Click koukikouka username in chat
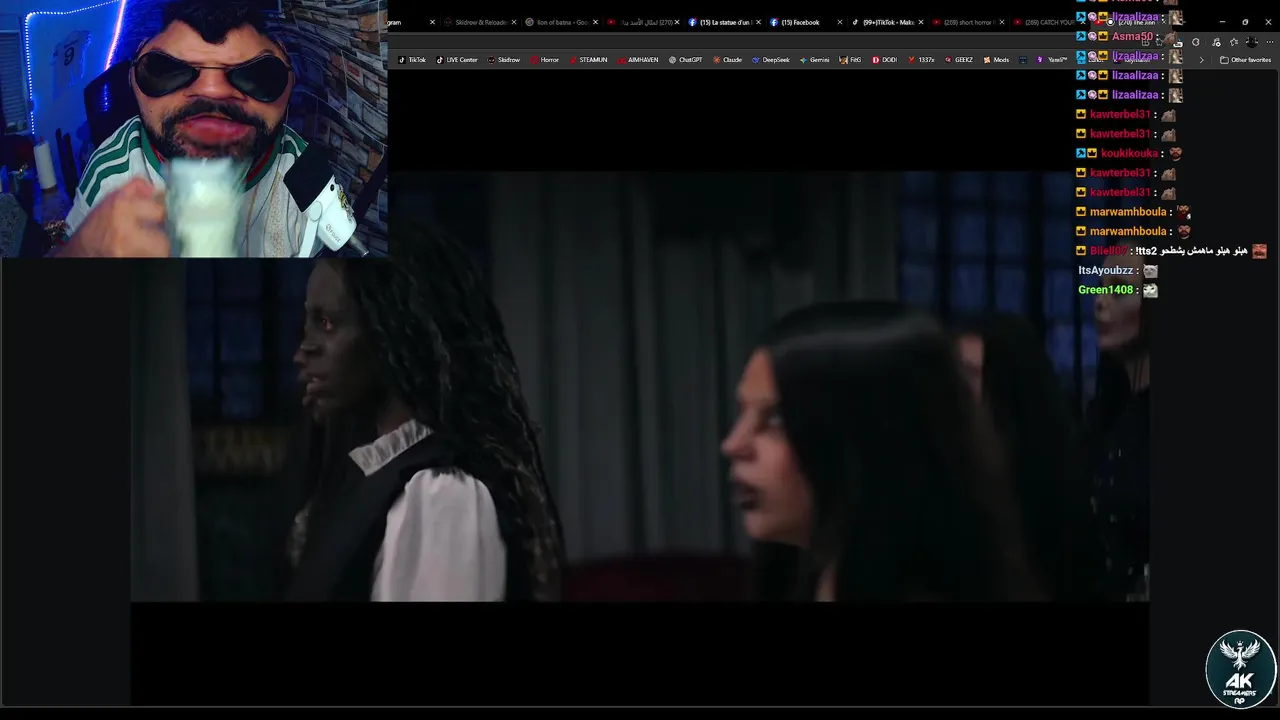 coord(1129,153)
